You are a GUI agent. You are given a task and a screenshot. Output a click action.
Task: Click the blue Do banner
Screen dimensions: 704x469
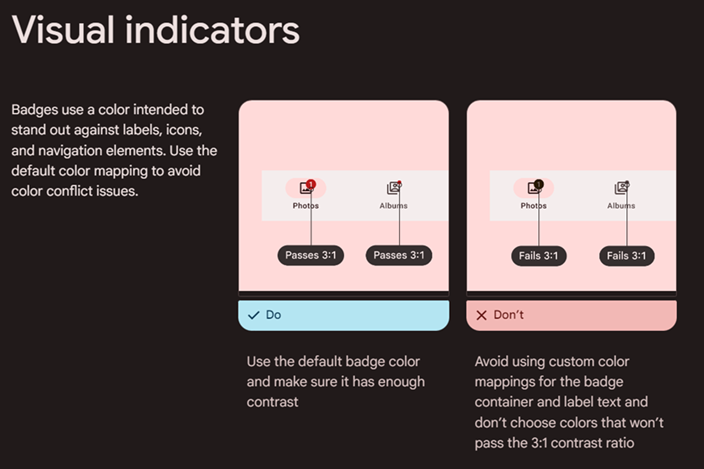pos(343,315)
